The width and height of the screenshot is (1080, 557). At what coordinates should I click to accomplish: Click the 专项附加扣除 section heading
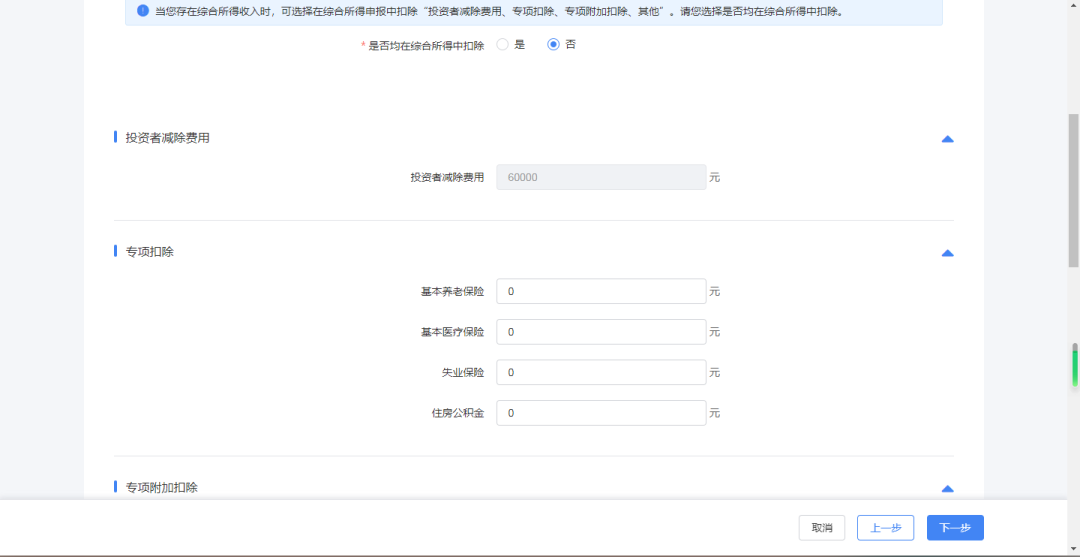pos(161,487)
